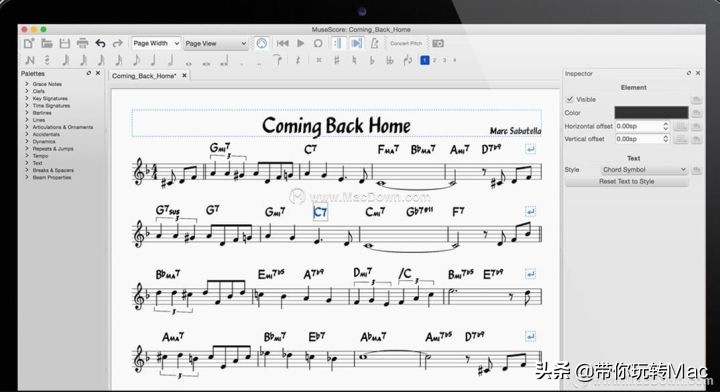Switch to the Coming_Back_Home score tab
Screen dimensions: 720x392
(x=144, y=76)
